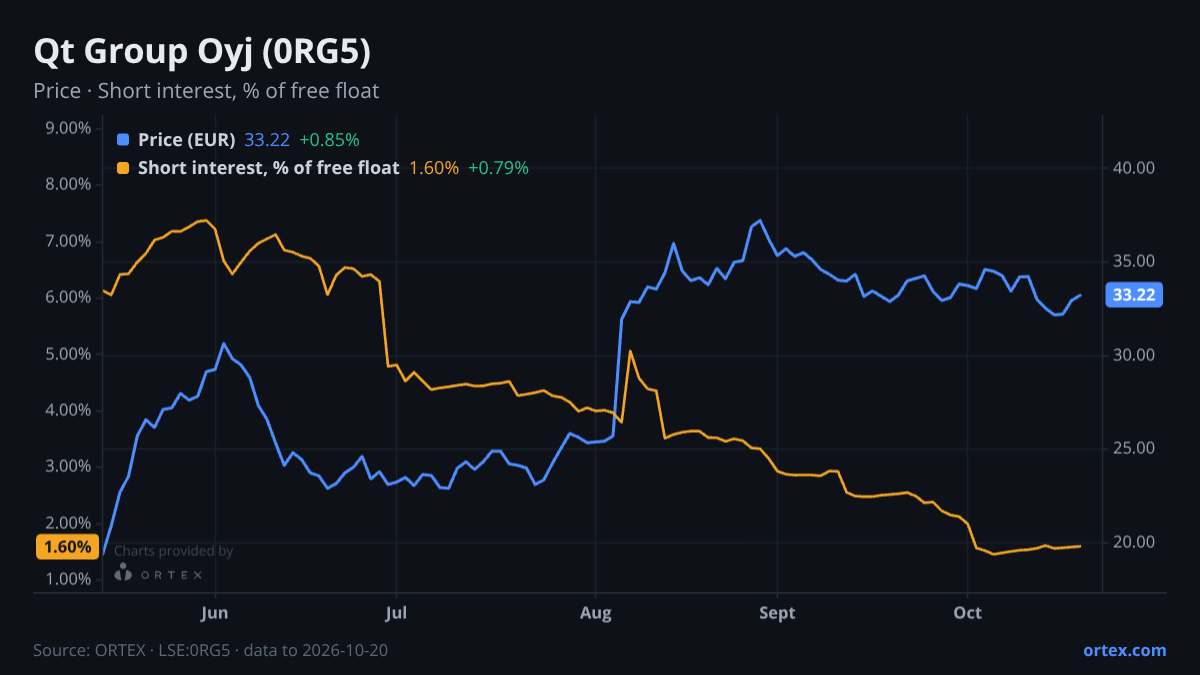Click the Jul label on the time axis
Viewport: 1200px width, 675px height.
click(397, 613)
